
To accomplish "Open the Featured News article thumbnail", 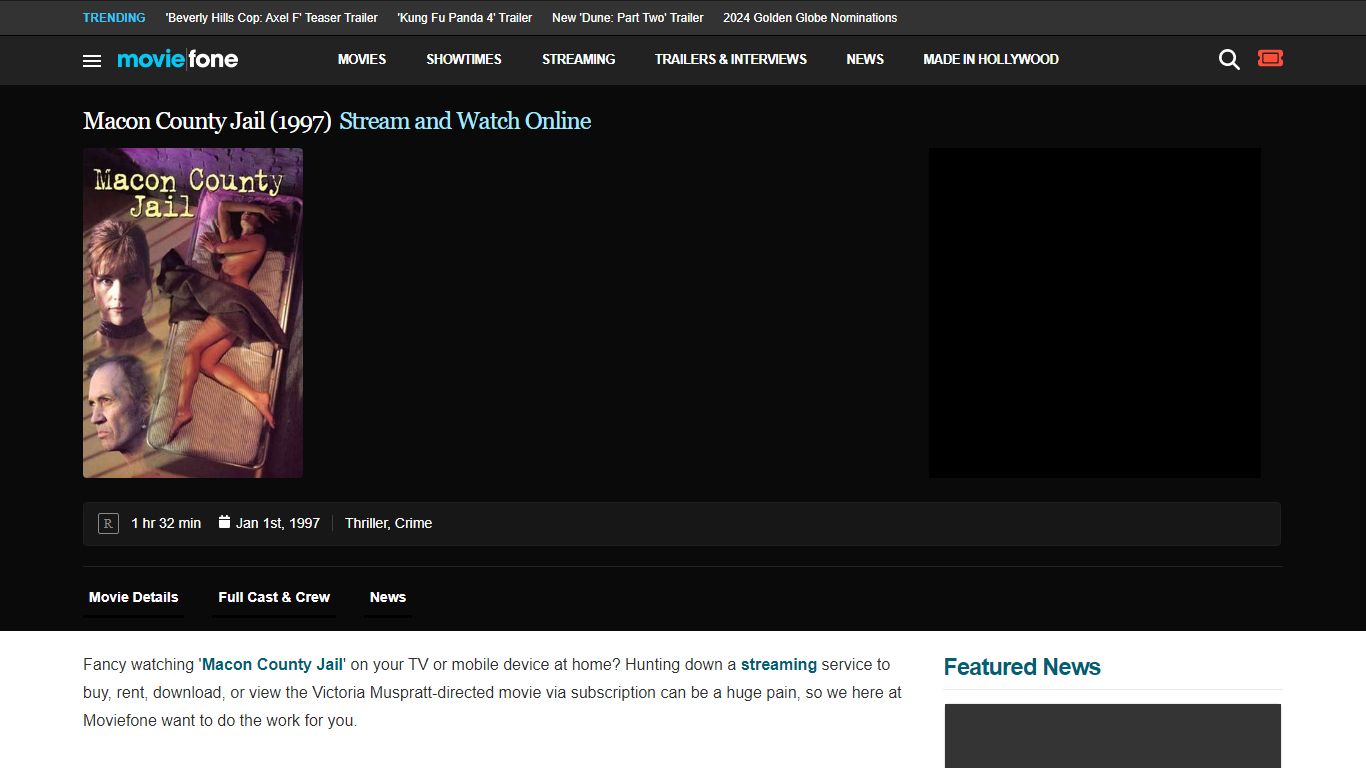I will [x=1113, y=736].
